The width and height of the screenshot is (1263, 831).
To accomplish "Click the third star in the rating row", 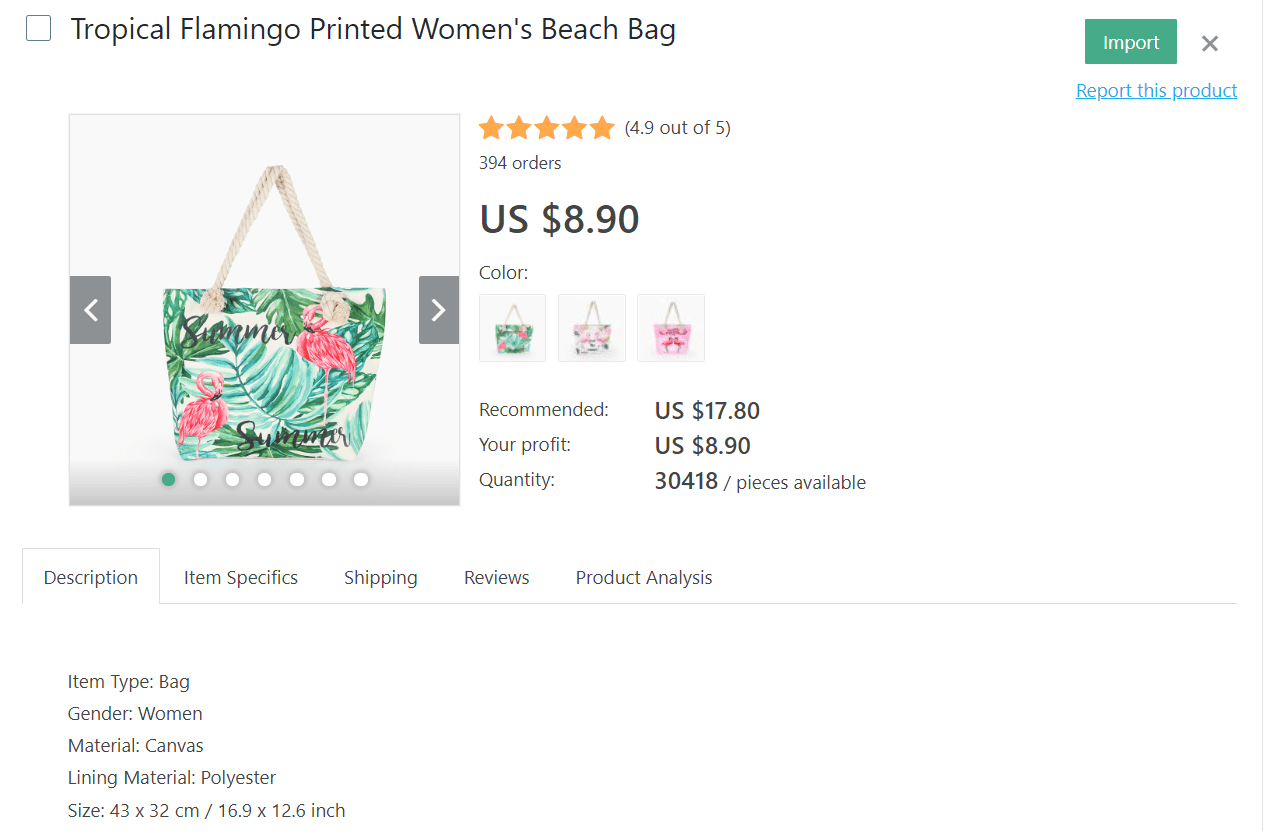I will click(x=547, y=127).
